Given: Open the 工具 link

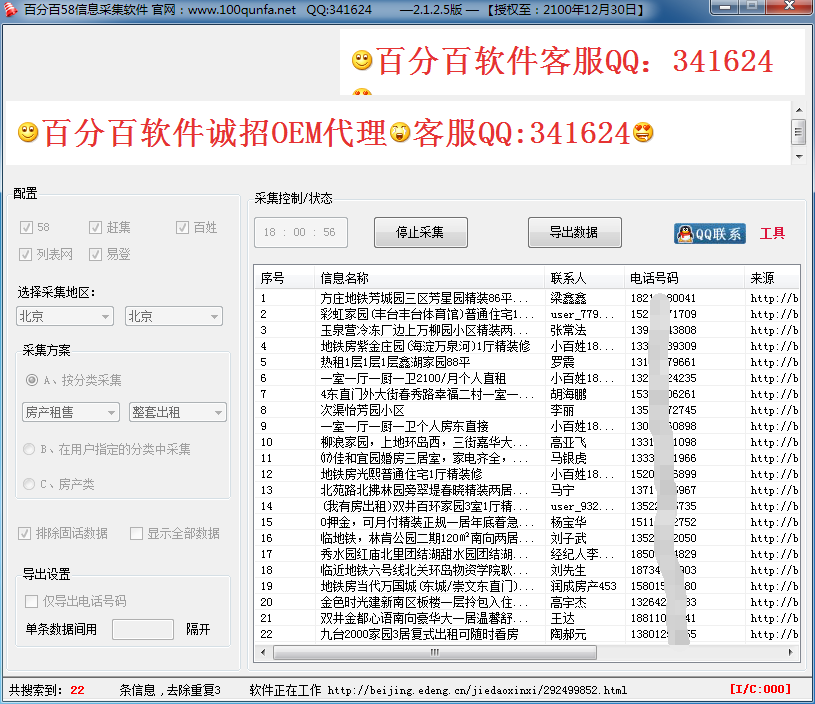Looking at the screenshot, I should [772, 233].
